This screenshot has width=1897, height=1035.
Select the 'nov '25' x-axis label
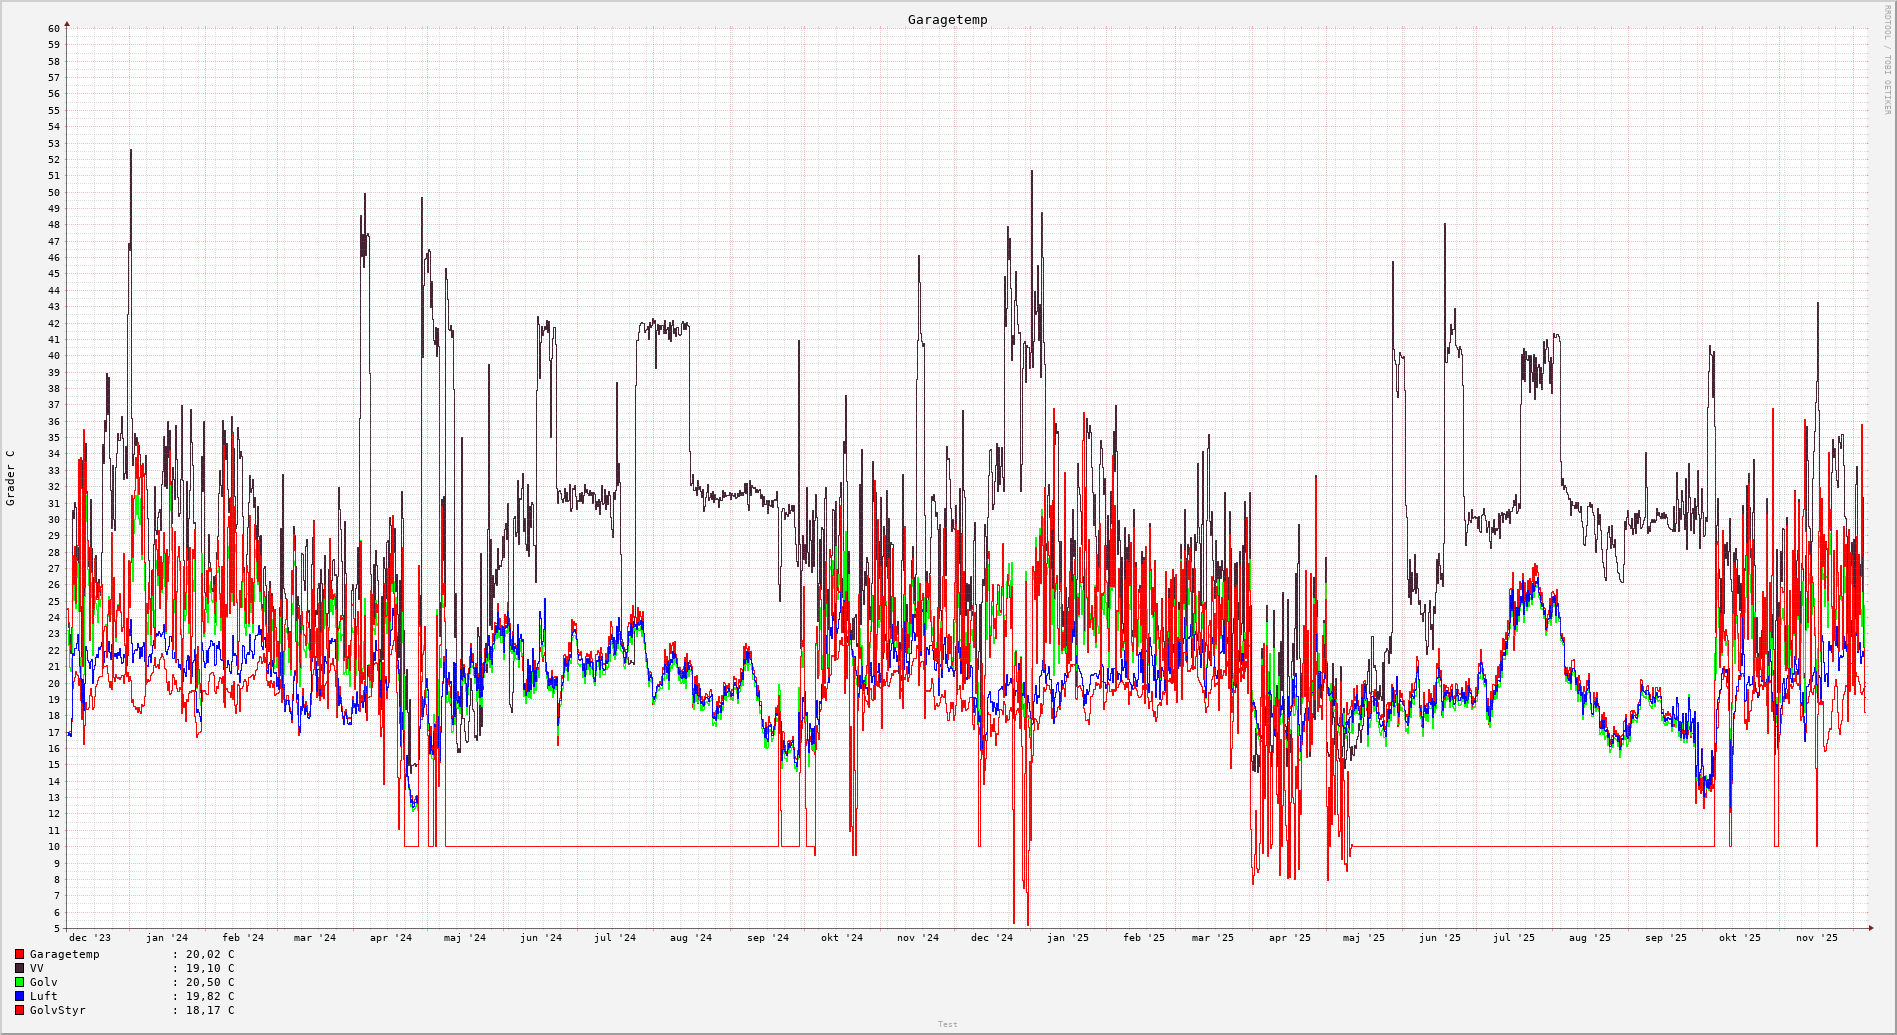point(1816,938)
